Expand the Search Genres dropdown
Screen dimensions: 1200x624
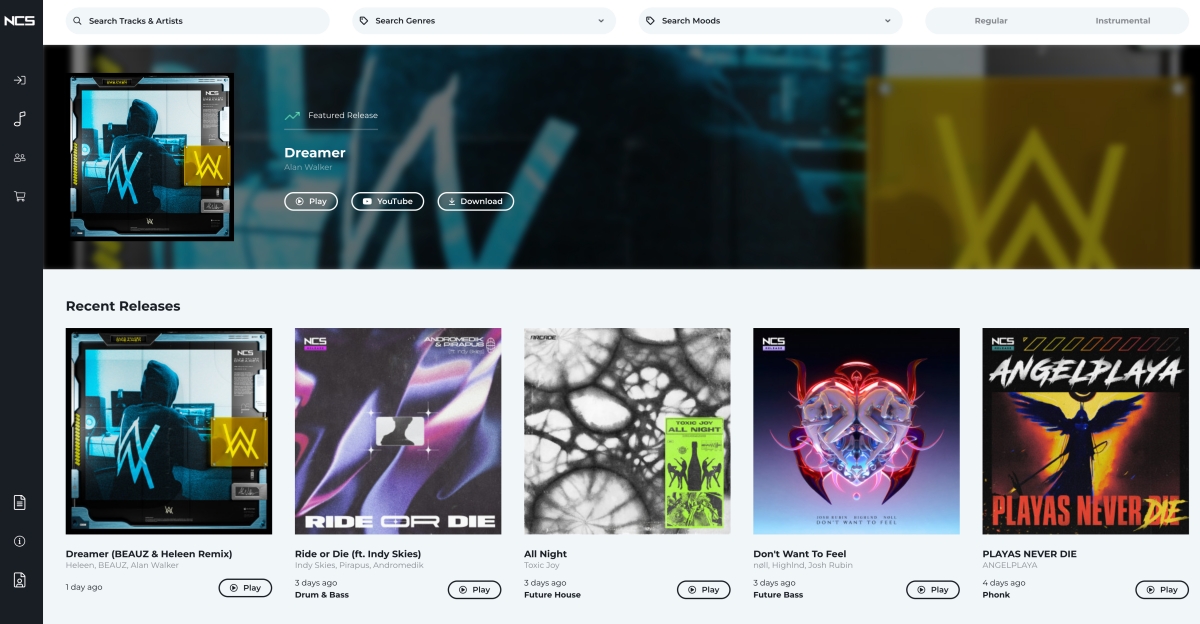pyautogui.click(x=484, y=20)
